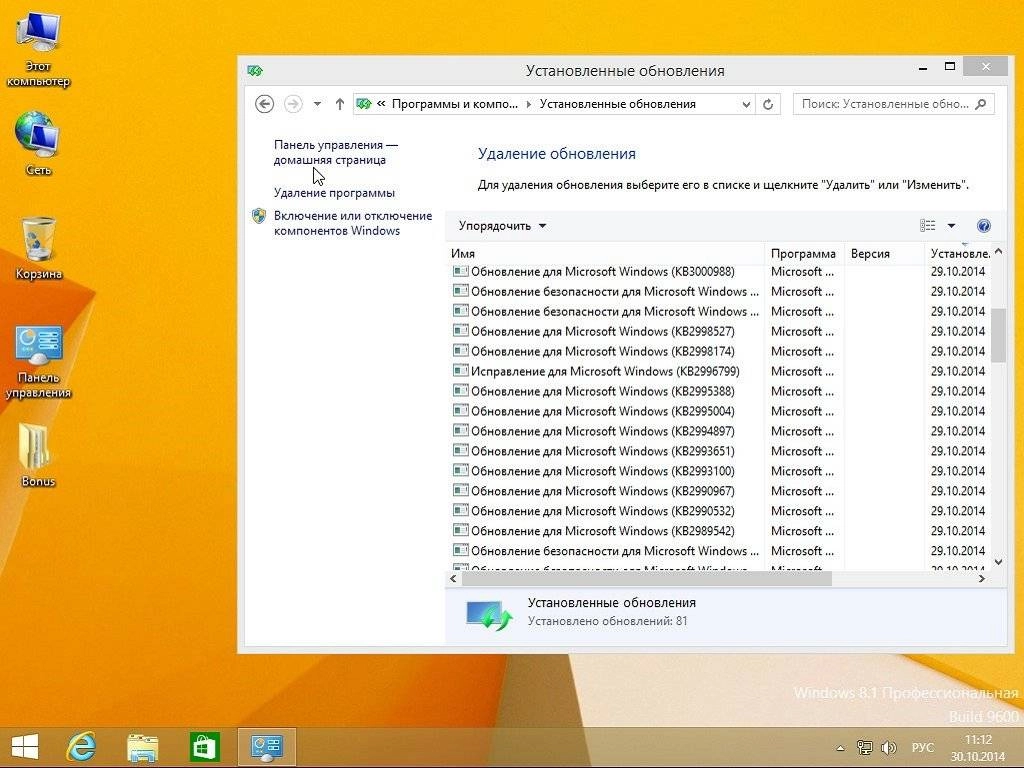The image size is (1024, 768).
Task: Open the Bonus folder on desktop
Action: [x=38, y=455]
